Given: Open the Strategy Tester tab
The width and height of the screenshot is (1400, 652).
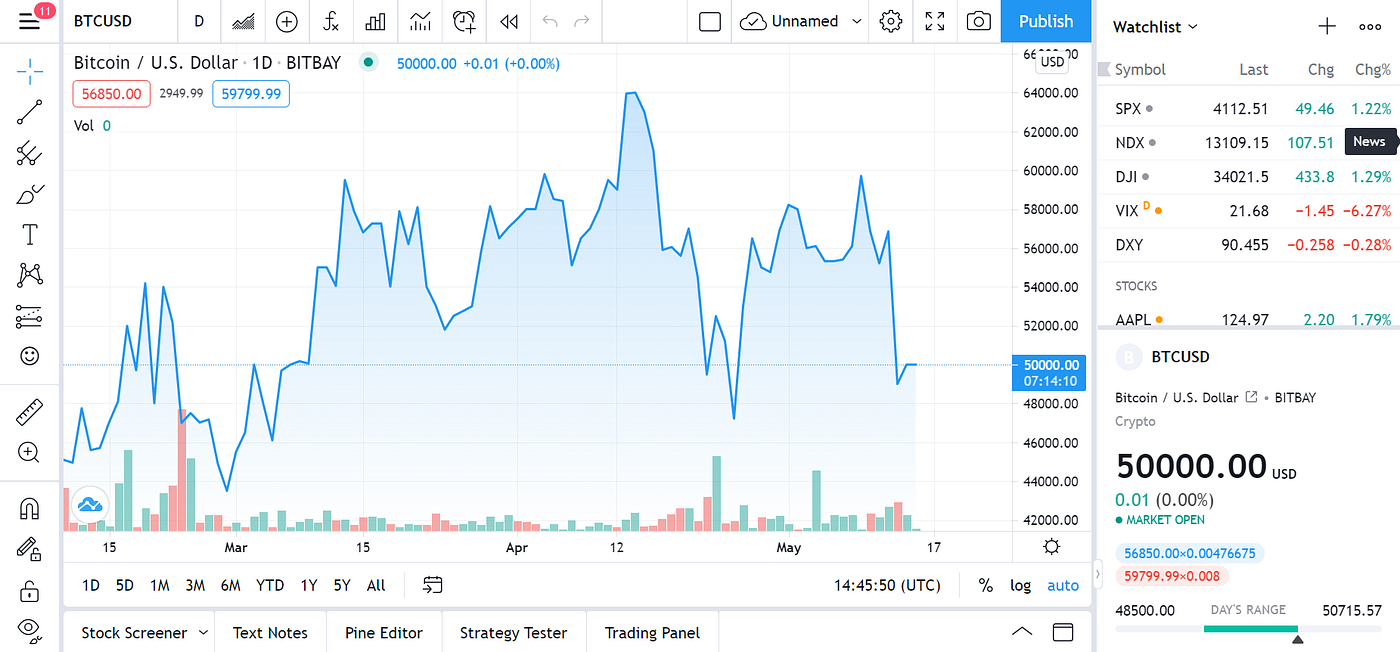Looking at the screenshot, I should click(x=513, y=633).
